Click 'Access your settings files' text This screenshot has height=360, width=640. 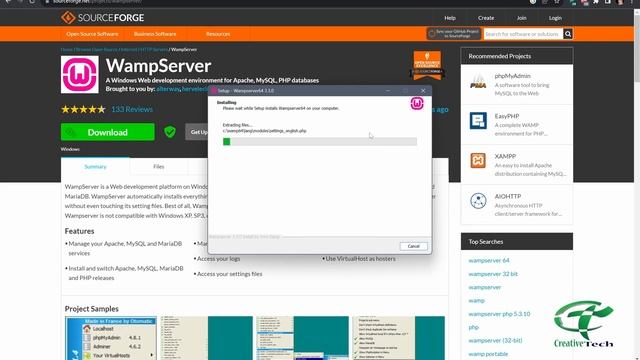[x=229, y=274]
